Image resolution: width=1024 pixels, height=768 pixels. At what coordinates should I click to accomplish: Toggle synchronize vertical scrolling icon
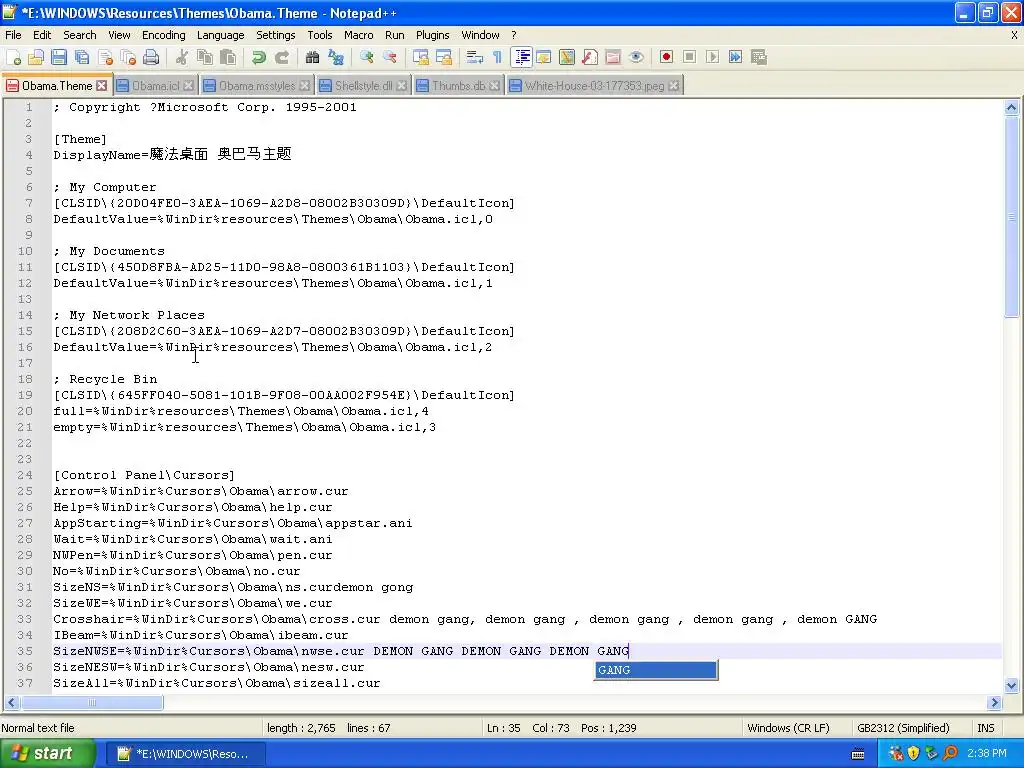(x=421, y=57)
